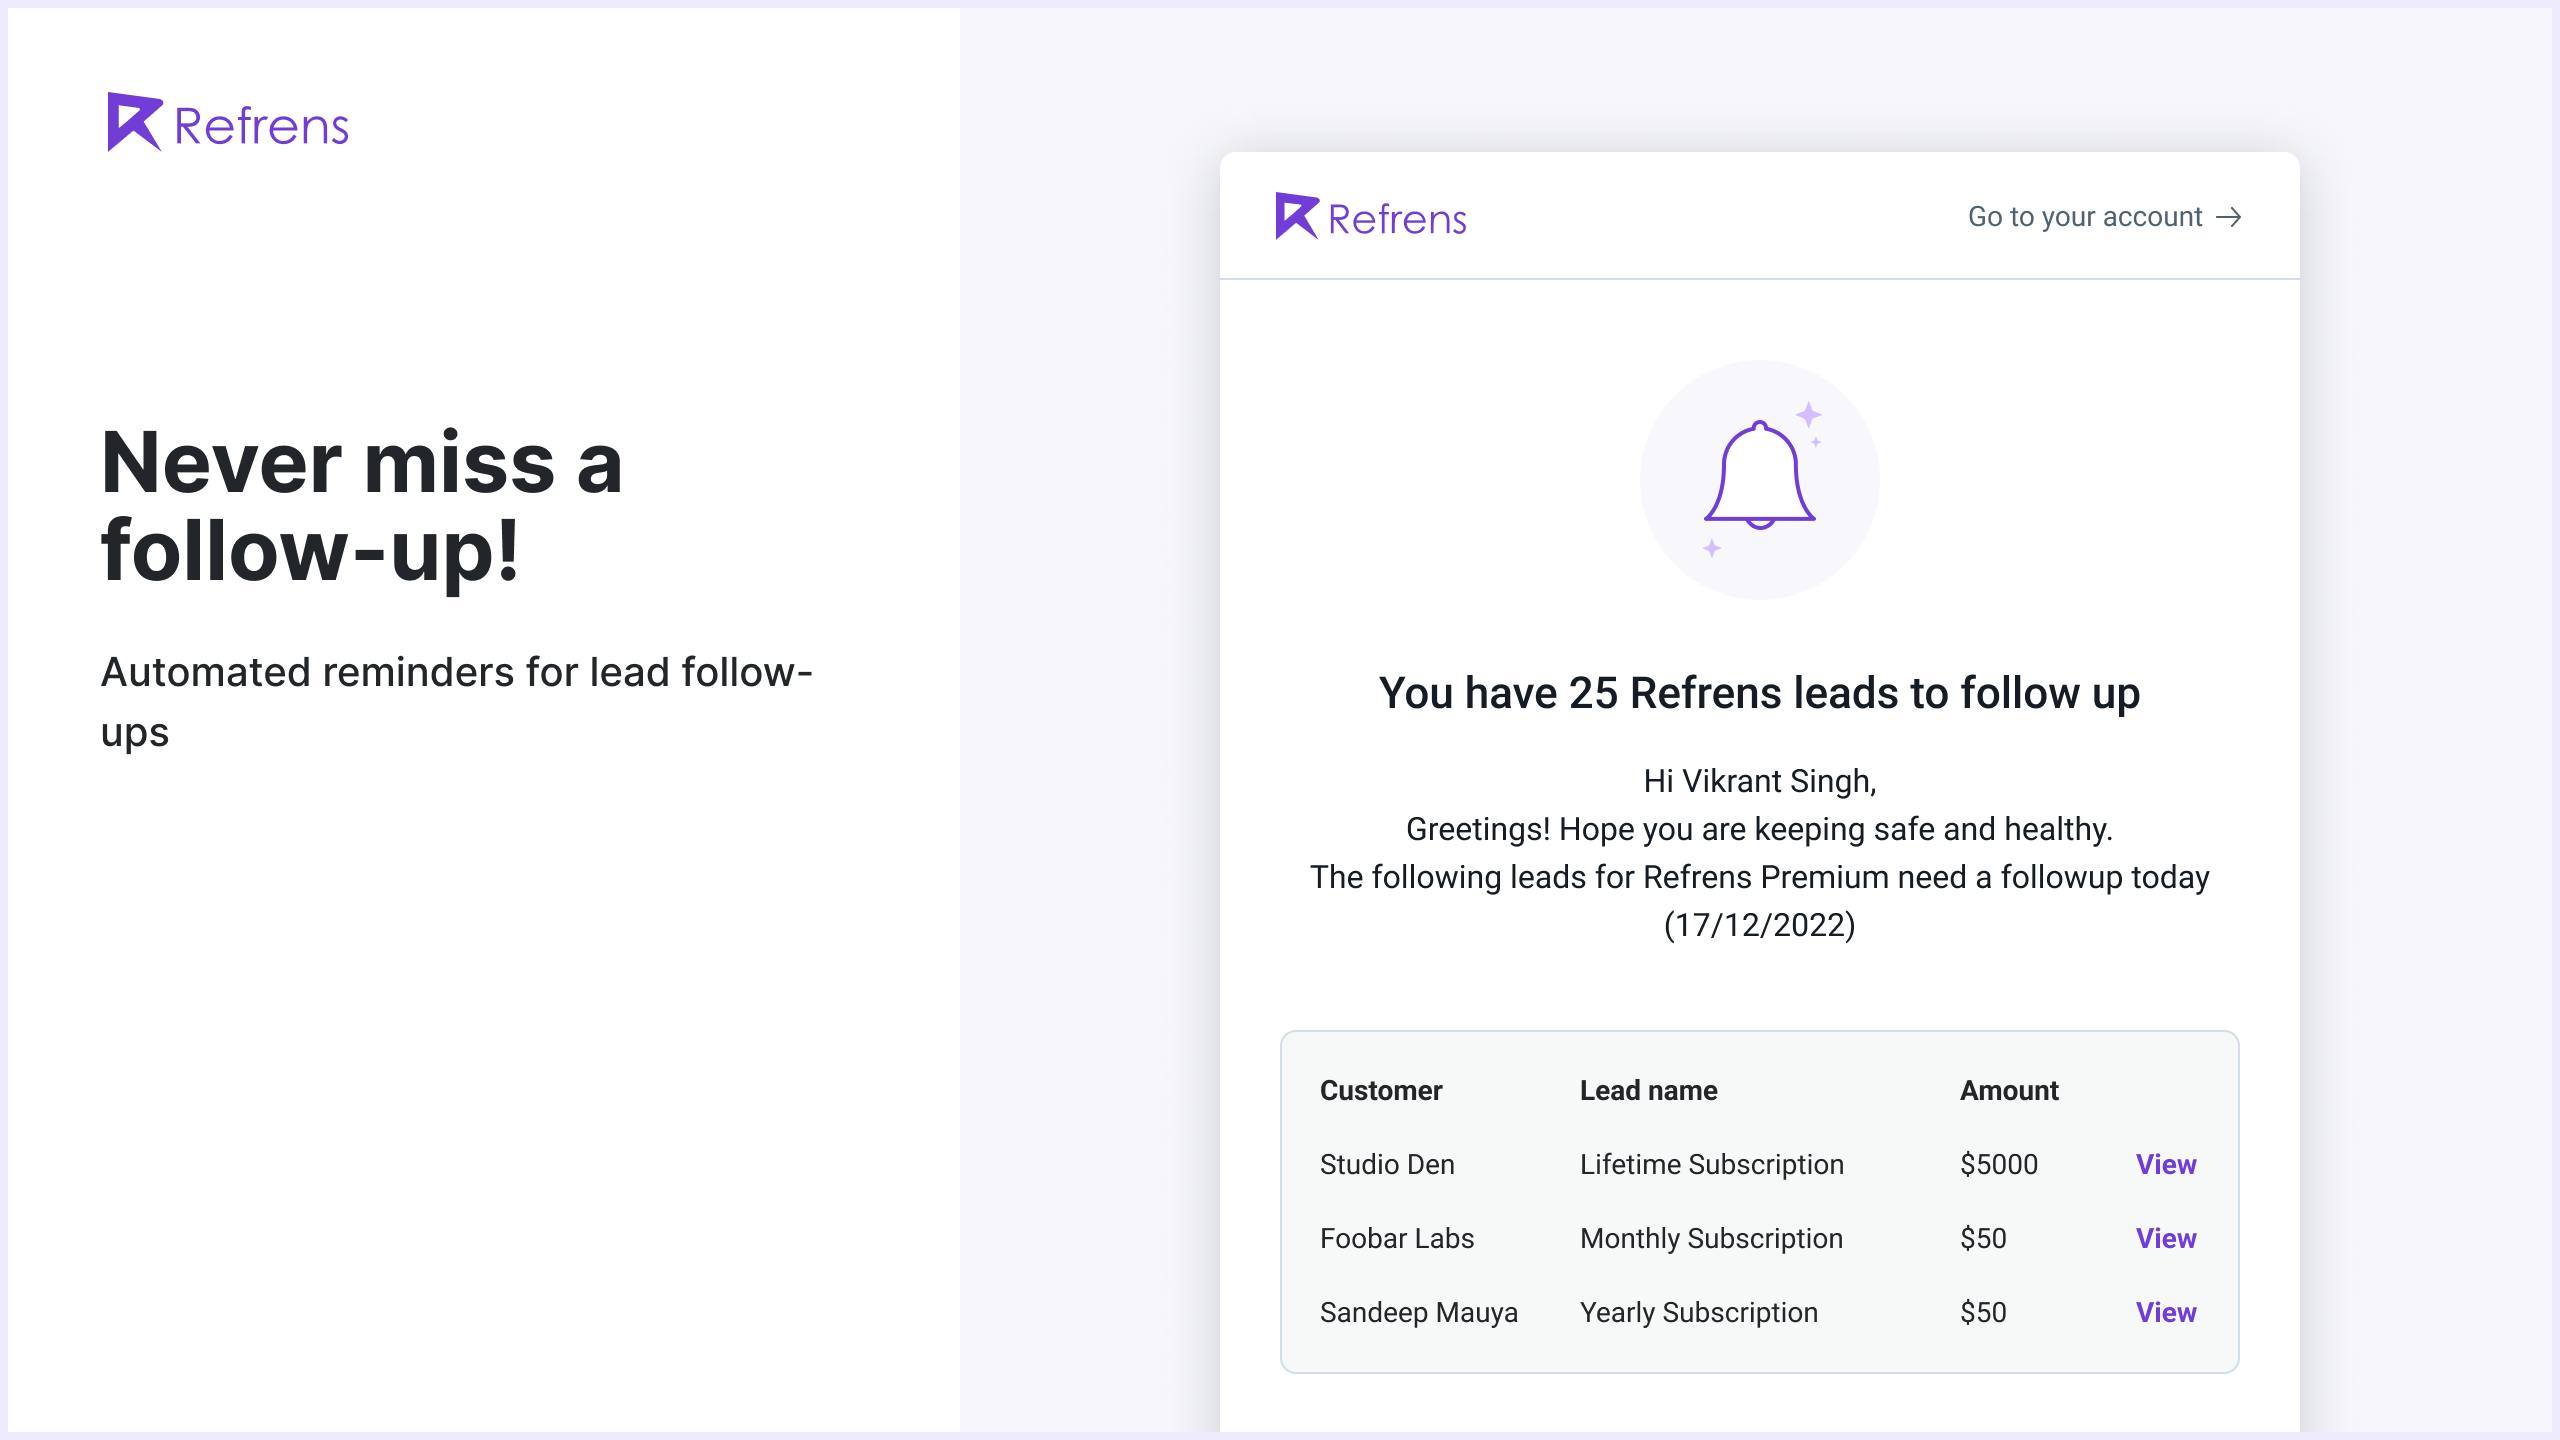This screenshot has height=1440, width=2560.
Task: Click the Lead name column header
Action: pos(1649,1090)
